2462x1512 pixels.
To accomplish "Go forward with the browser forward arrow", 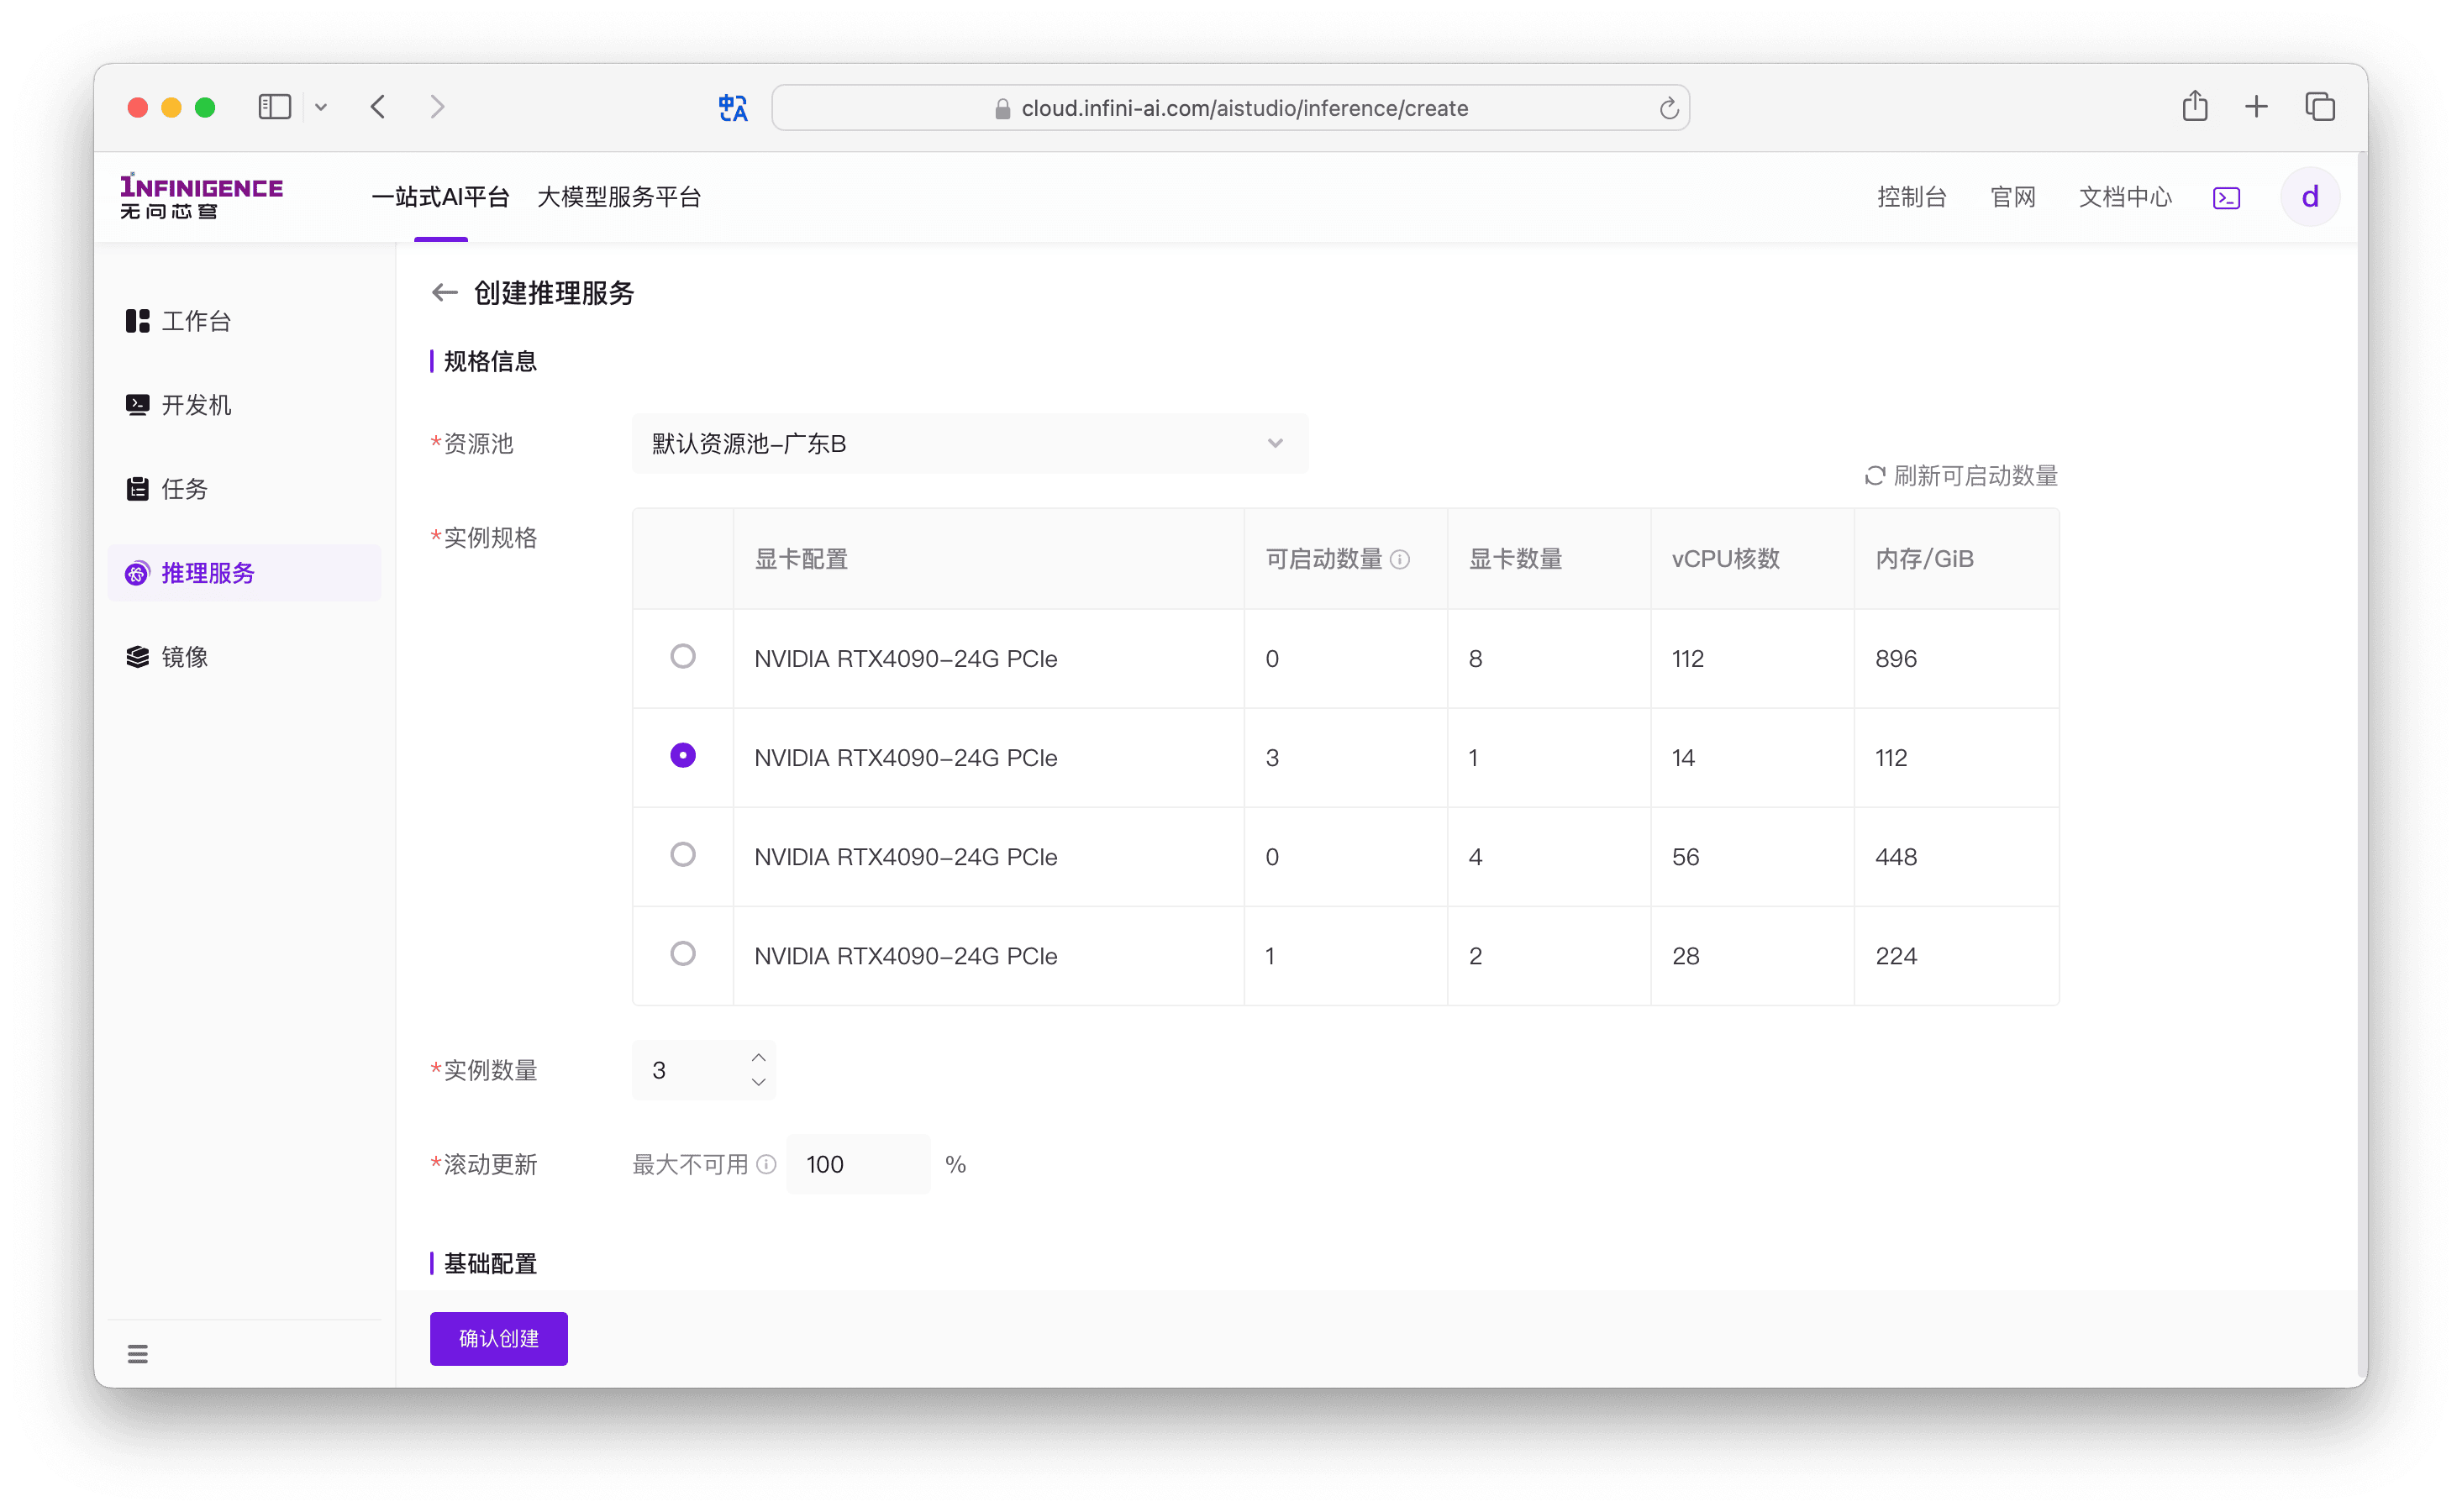I will [437, 107].
